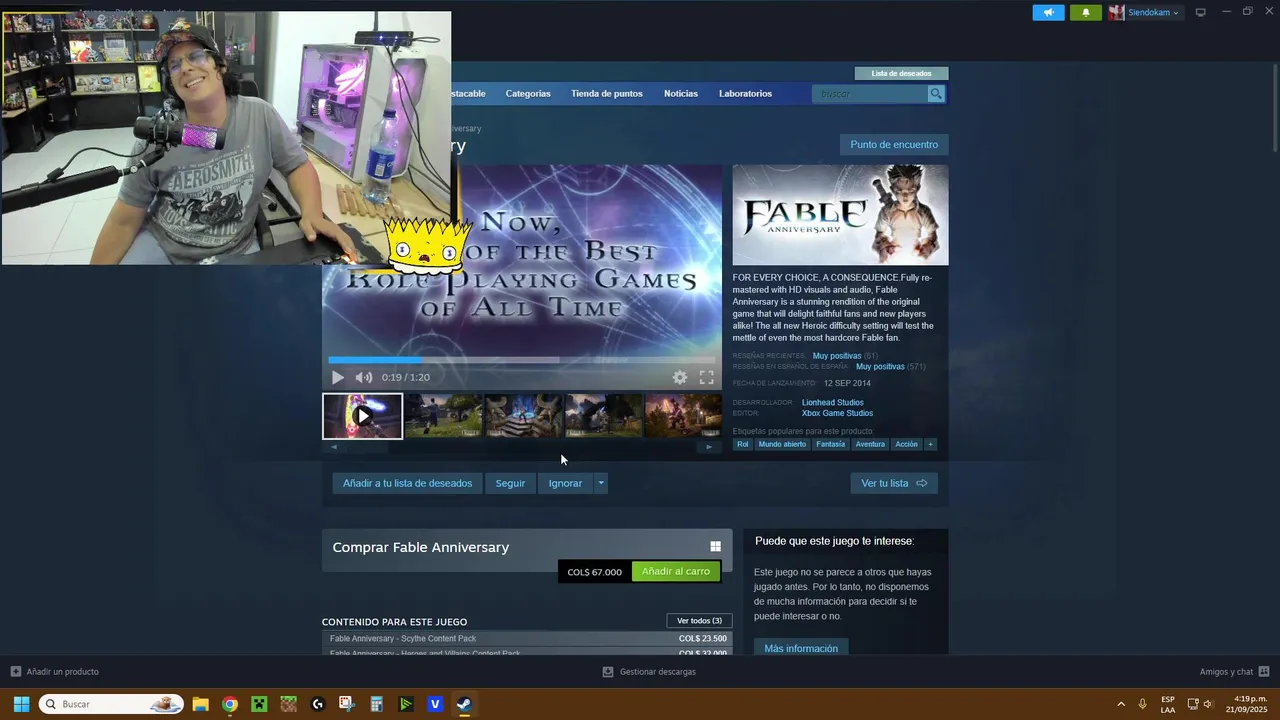Open video player settings gear
Screen dimensions: 1280x720
click(680, 378)
